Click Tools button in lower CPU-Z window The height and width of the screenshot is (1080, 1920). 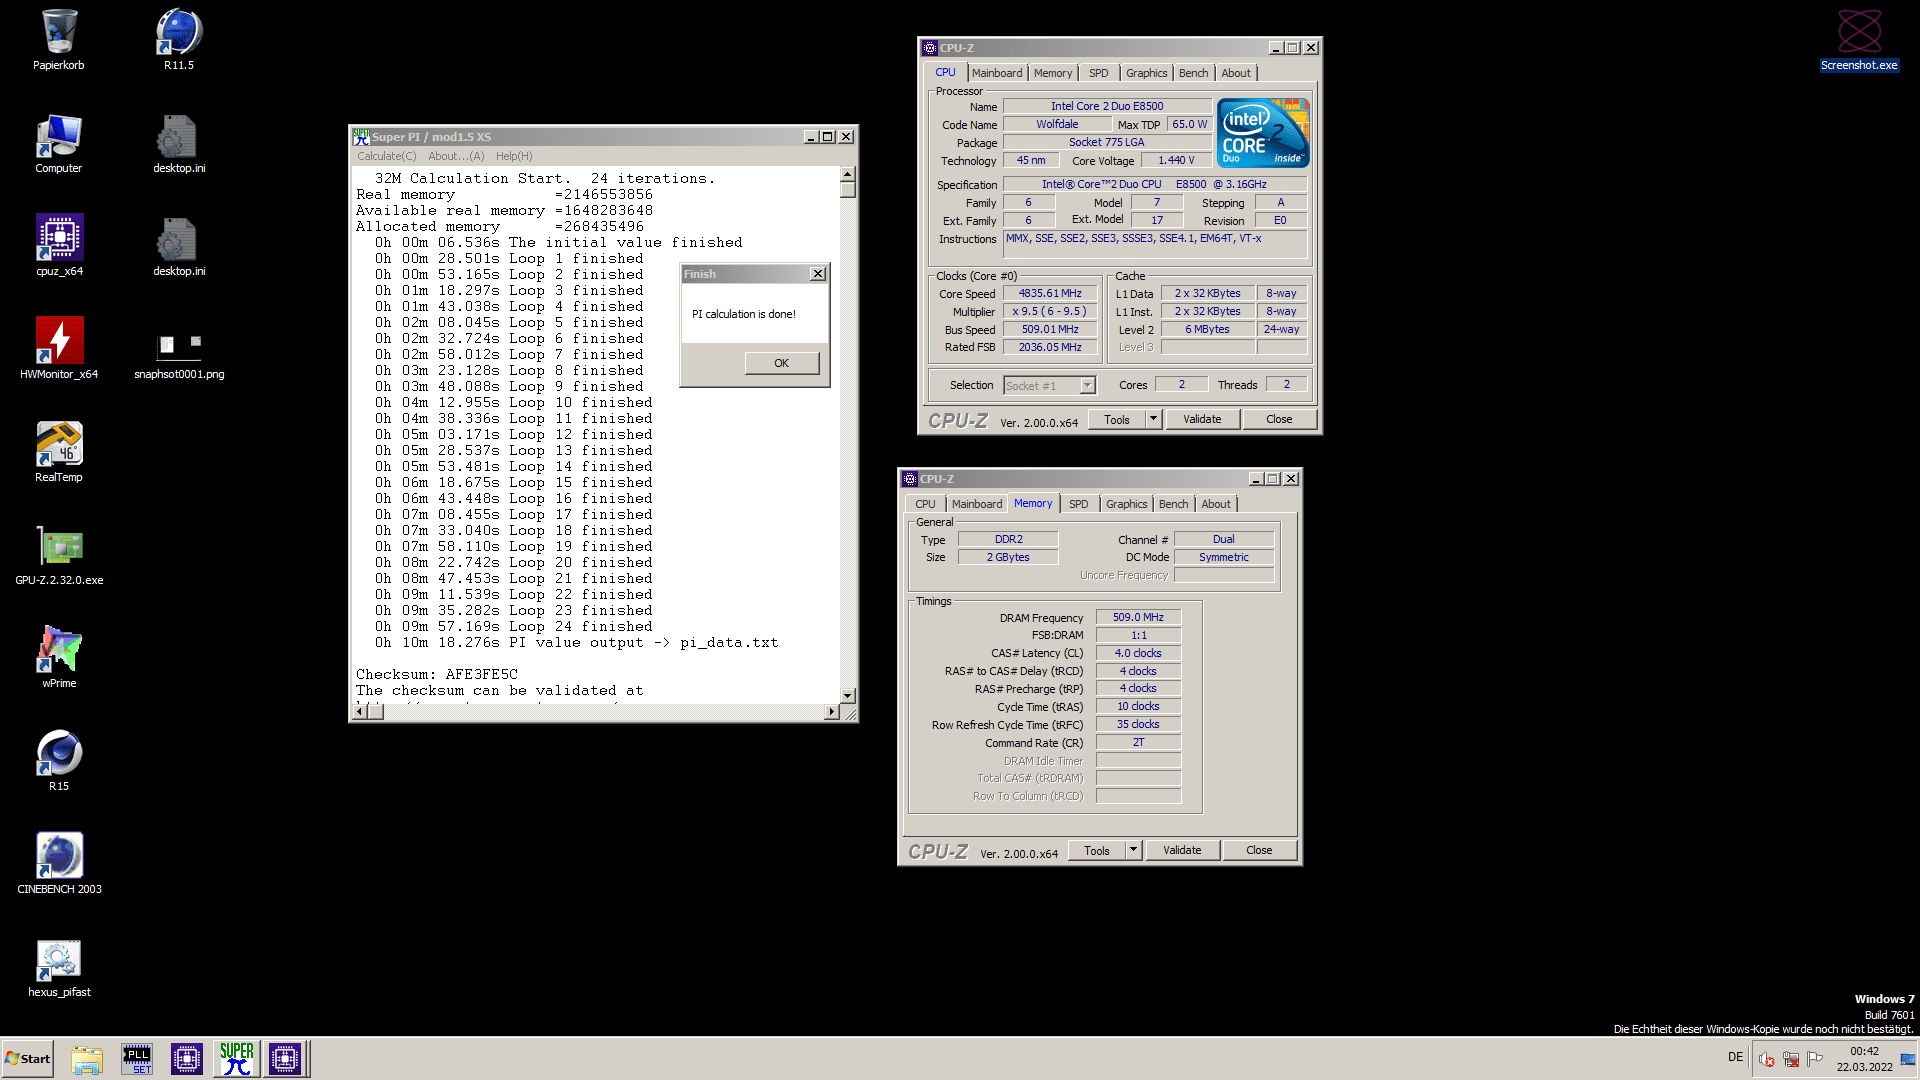(x=1097, y=851)
